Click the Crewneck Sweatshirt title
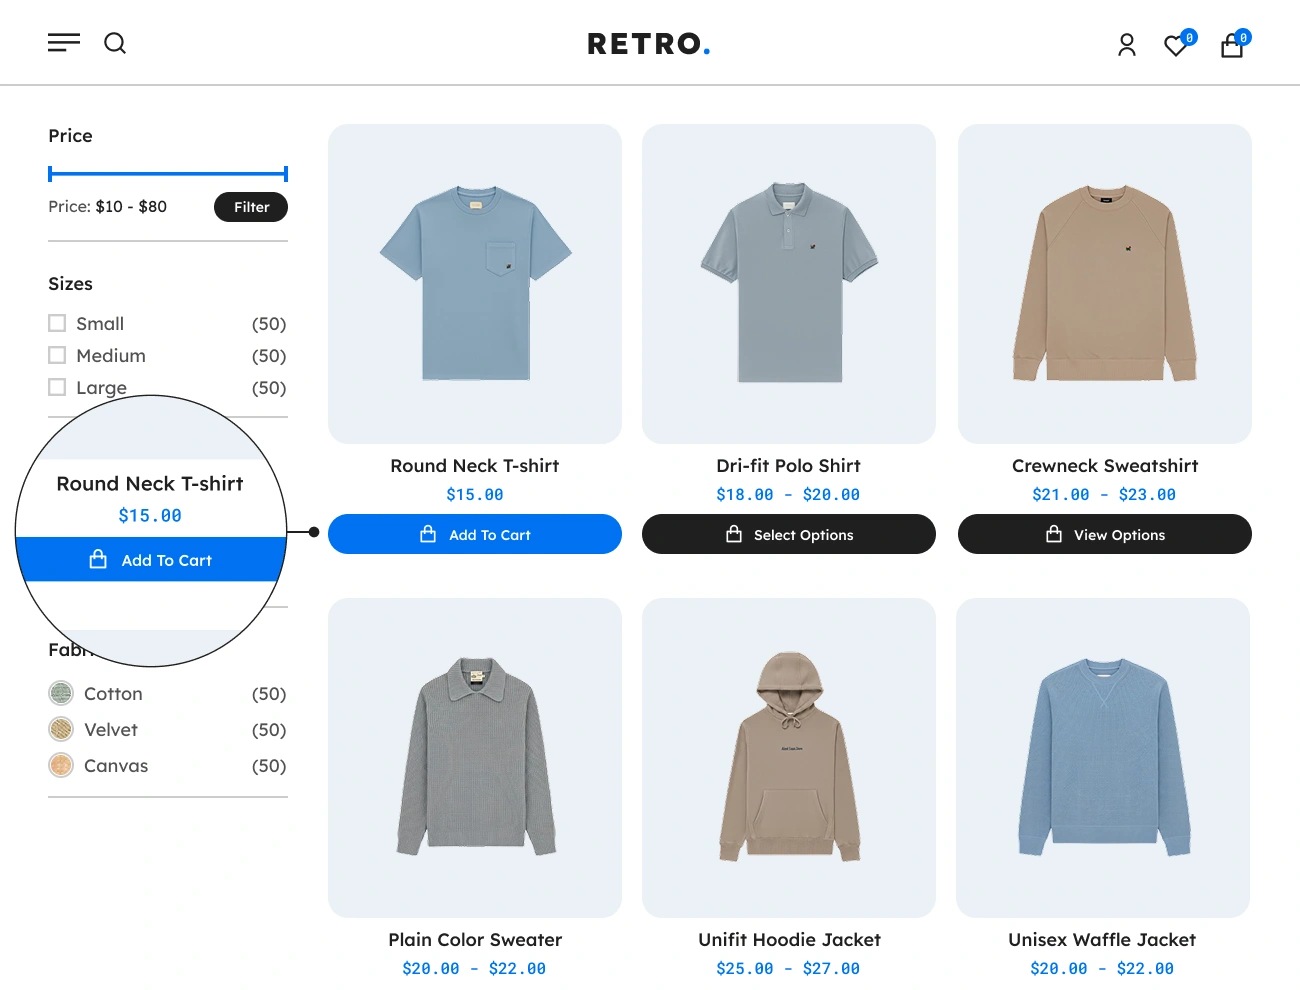 [x=1105, y=466]
